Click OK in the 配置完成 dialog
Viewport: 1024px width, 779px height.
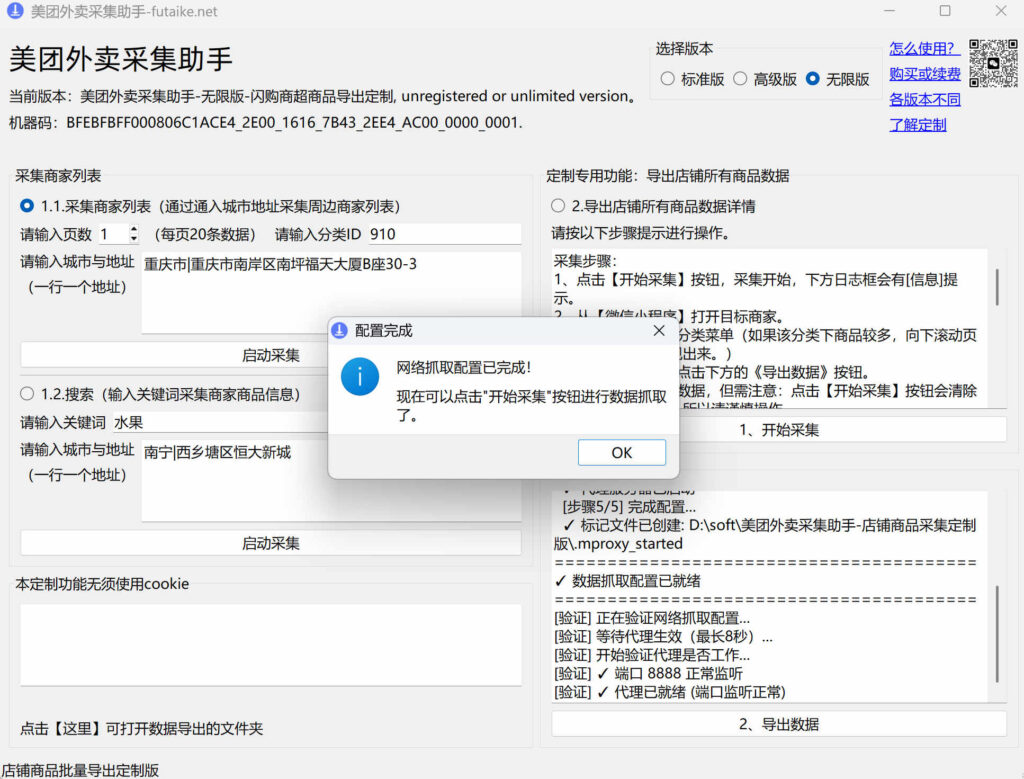(621, 453)
